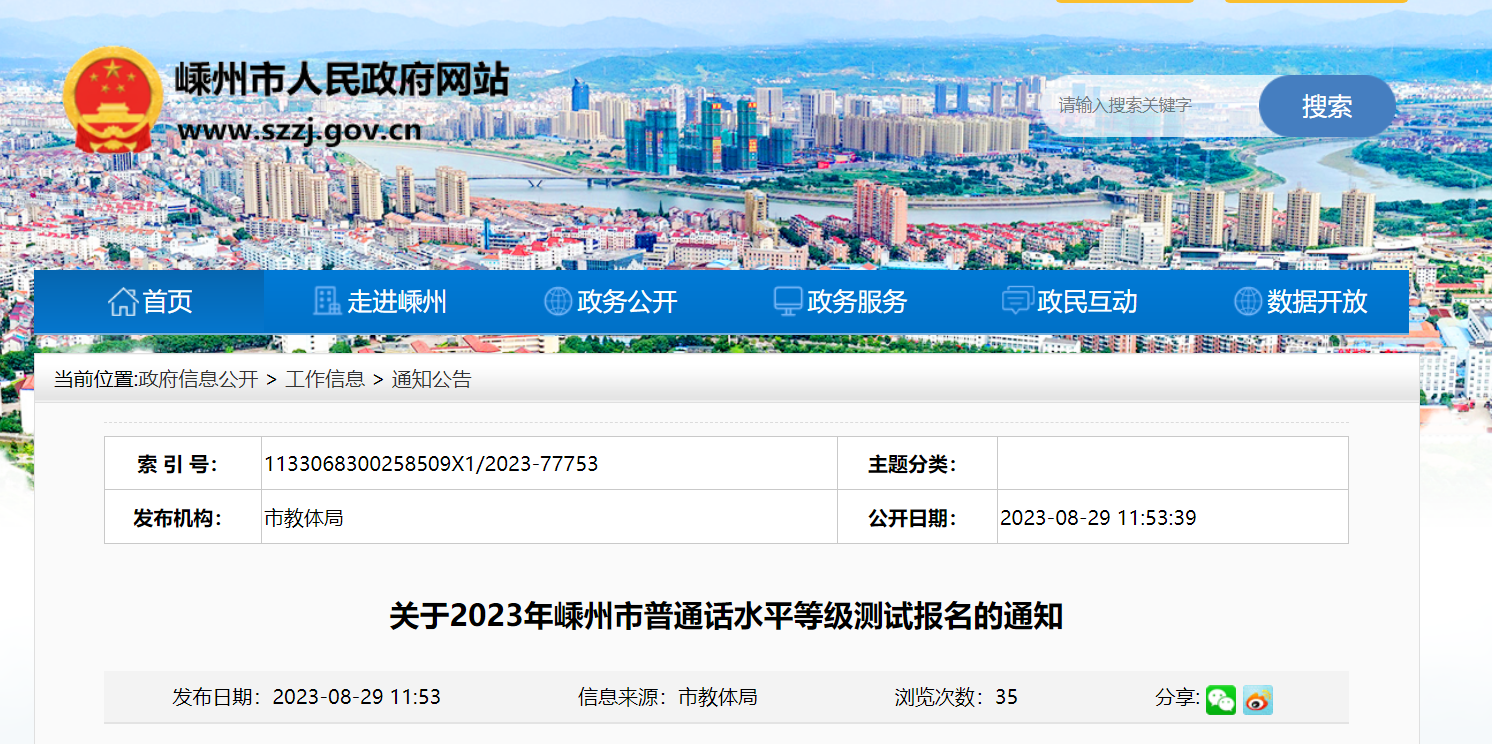The height and width of the screenshot is (744, 1492).
Task: Click the 浏览次数：35 view count
Action: point(956,697)
